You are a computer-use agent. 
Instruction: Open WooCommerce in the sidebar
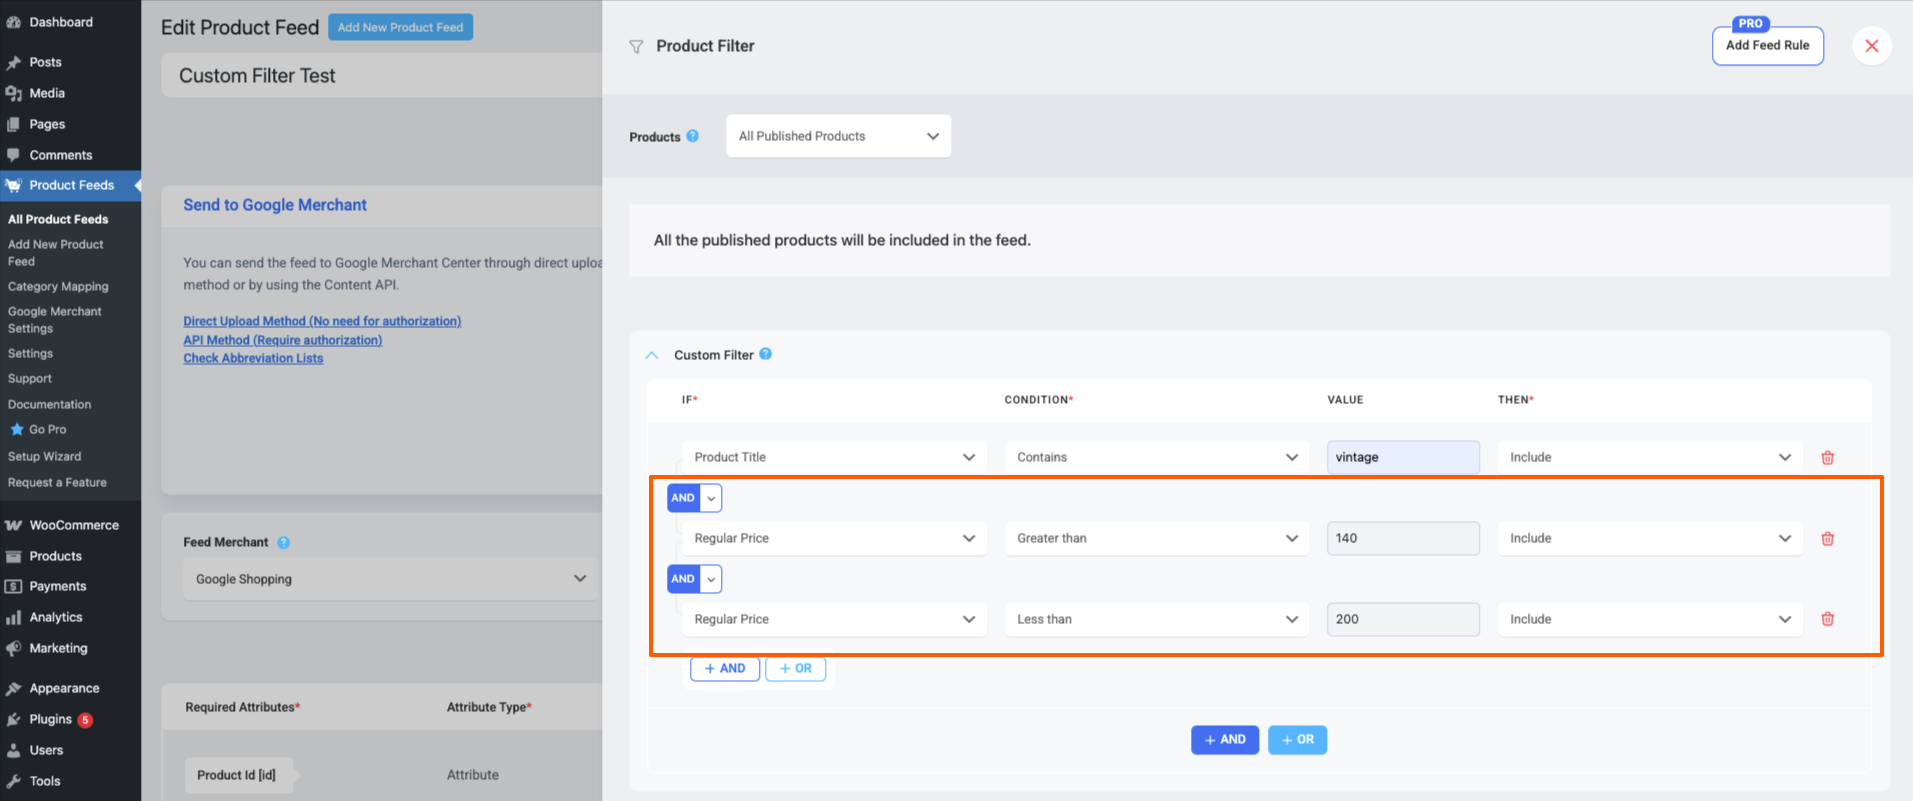pyautogui.click(x=73, y=525)
